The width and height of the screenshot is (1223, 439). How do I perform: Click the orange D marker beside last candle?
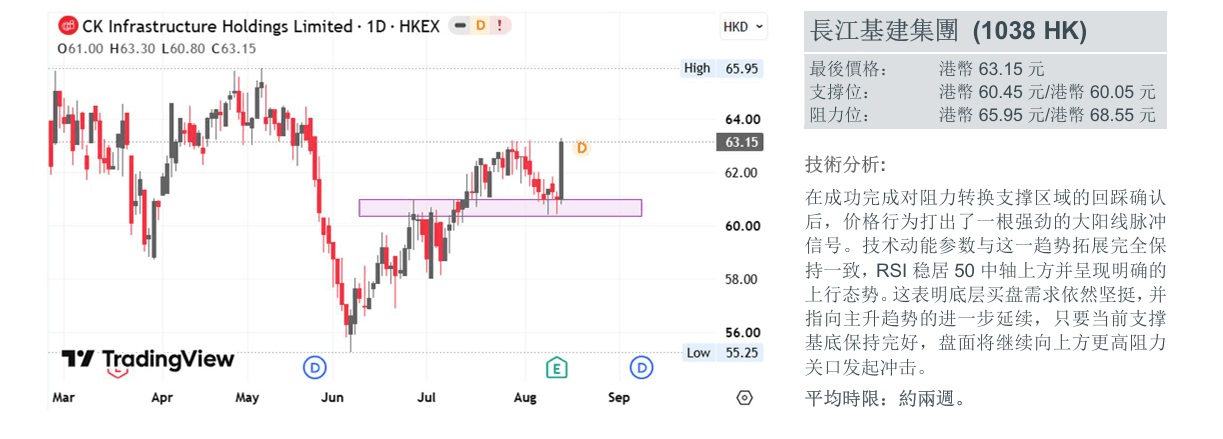[582, 148]
